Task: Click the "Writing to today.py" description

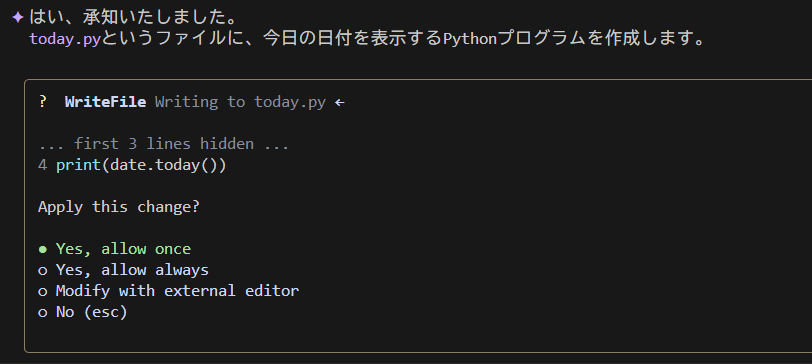Action: click(240, 102)
